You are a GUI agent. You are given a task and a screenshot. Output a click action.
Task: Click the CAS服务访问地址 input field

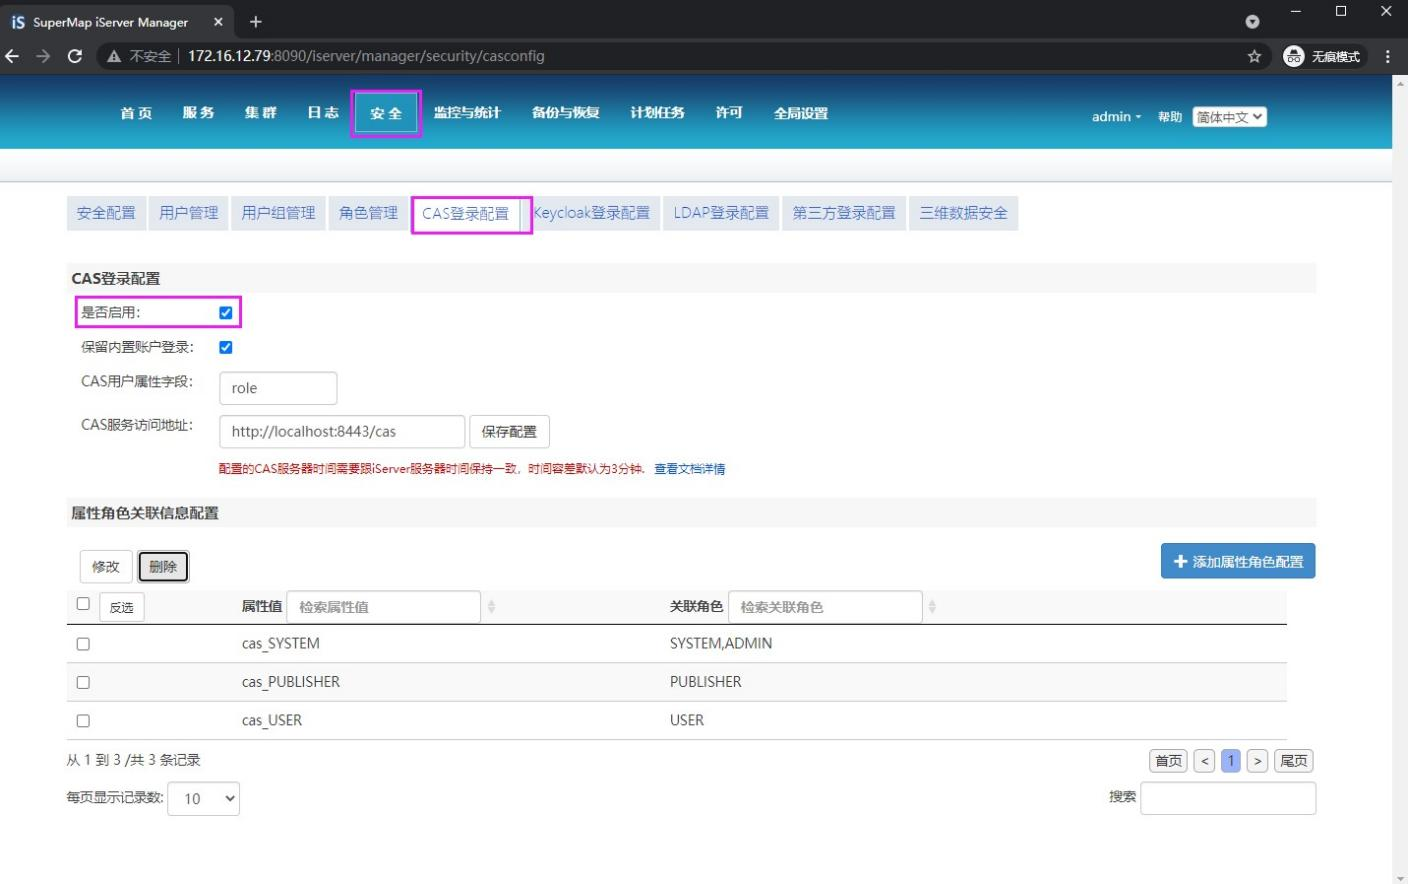click(342, 432)
